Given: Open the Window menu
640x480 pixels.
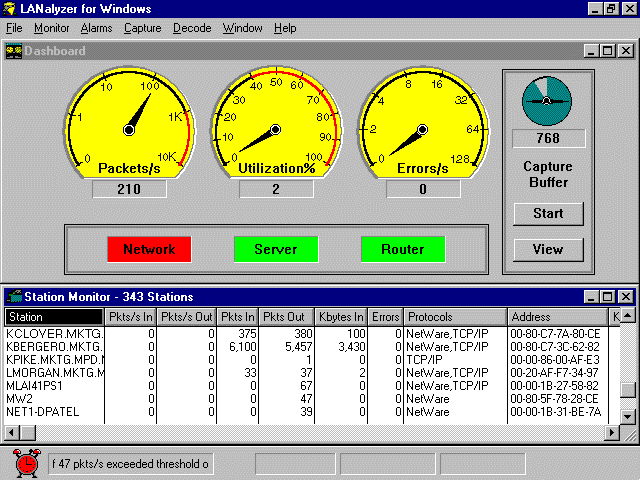Looking at the screenshot, I should coord(242,28).
